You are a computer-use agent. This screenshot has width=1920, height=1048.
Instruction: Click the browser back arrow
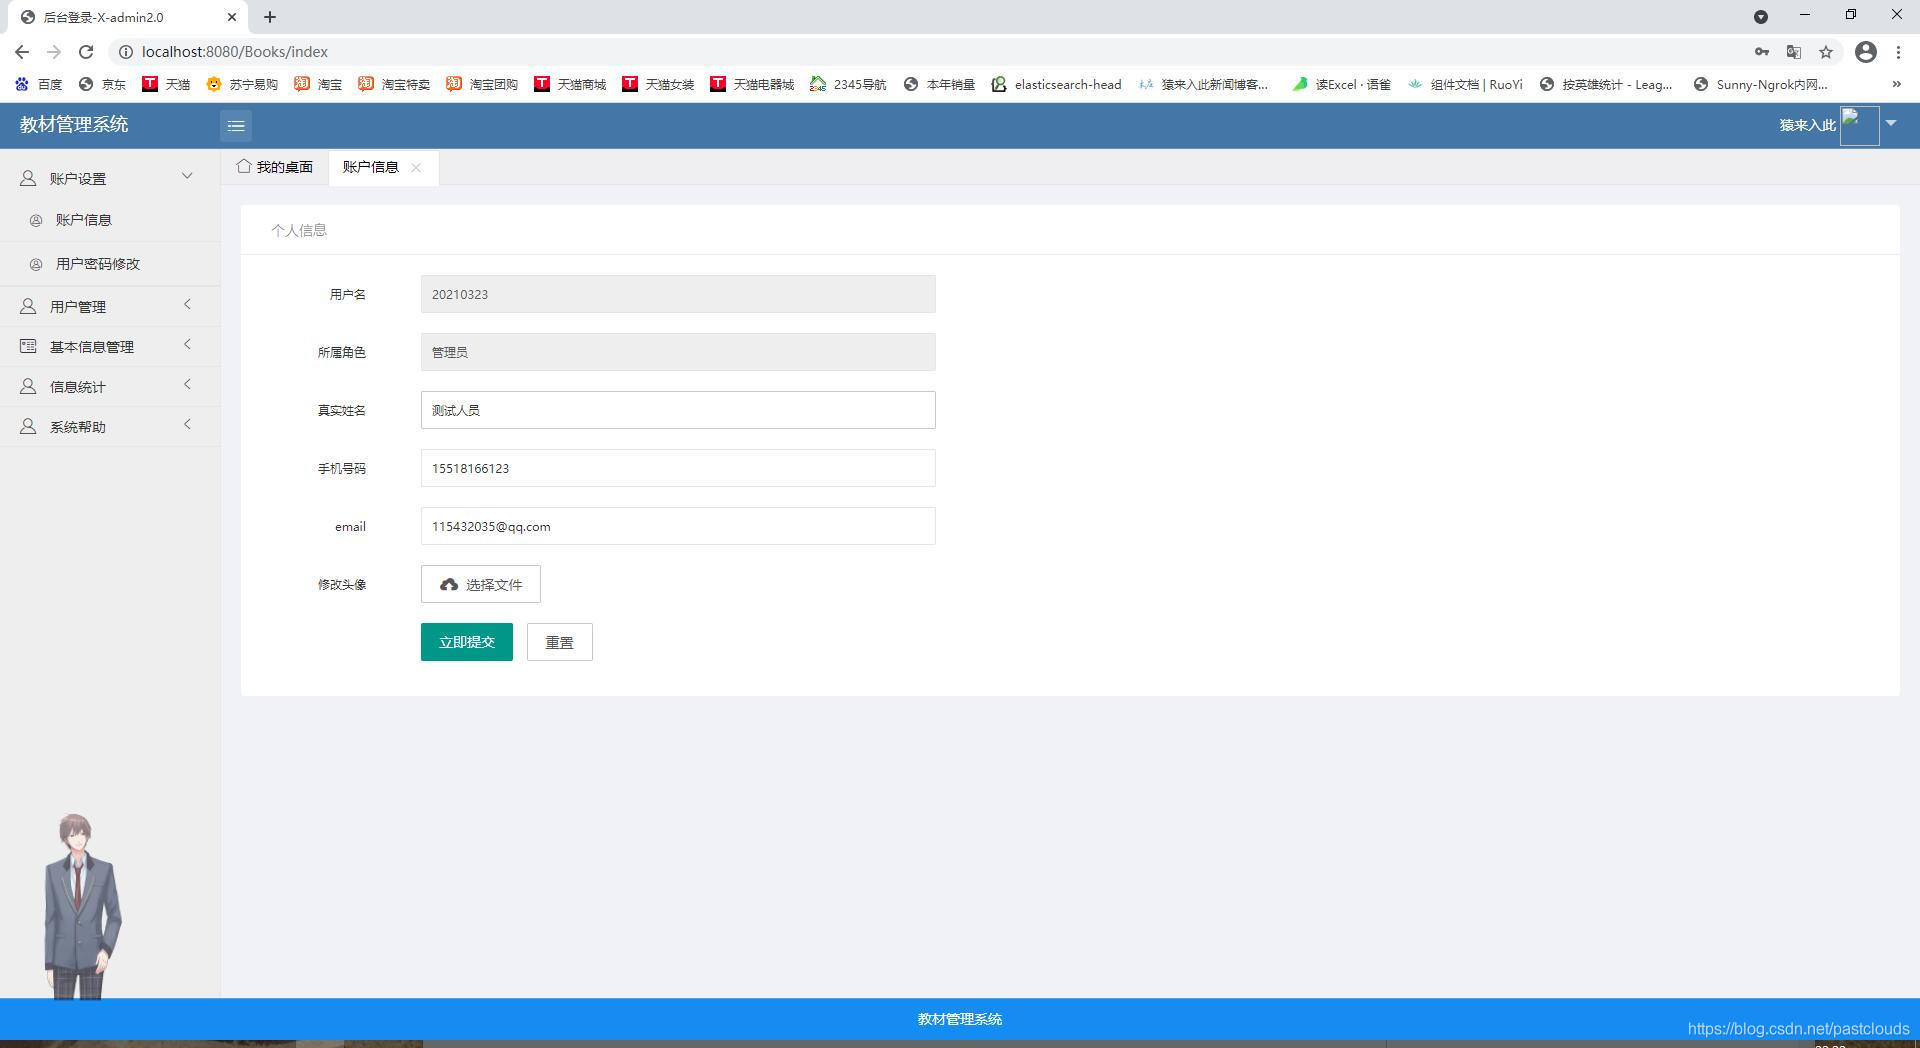[22, 52]
